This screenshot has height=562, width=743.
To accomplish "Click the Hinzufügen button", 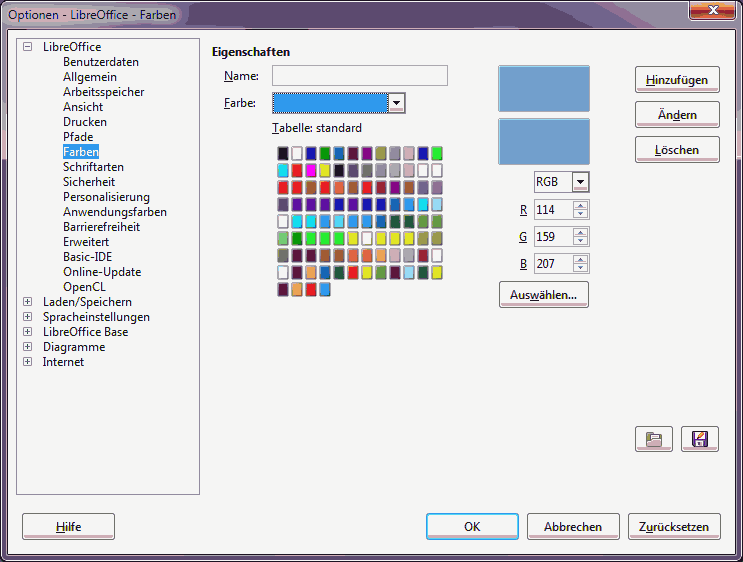I will point(677,80).
